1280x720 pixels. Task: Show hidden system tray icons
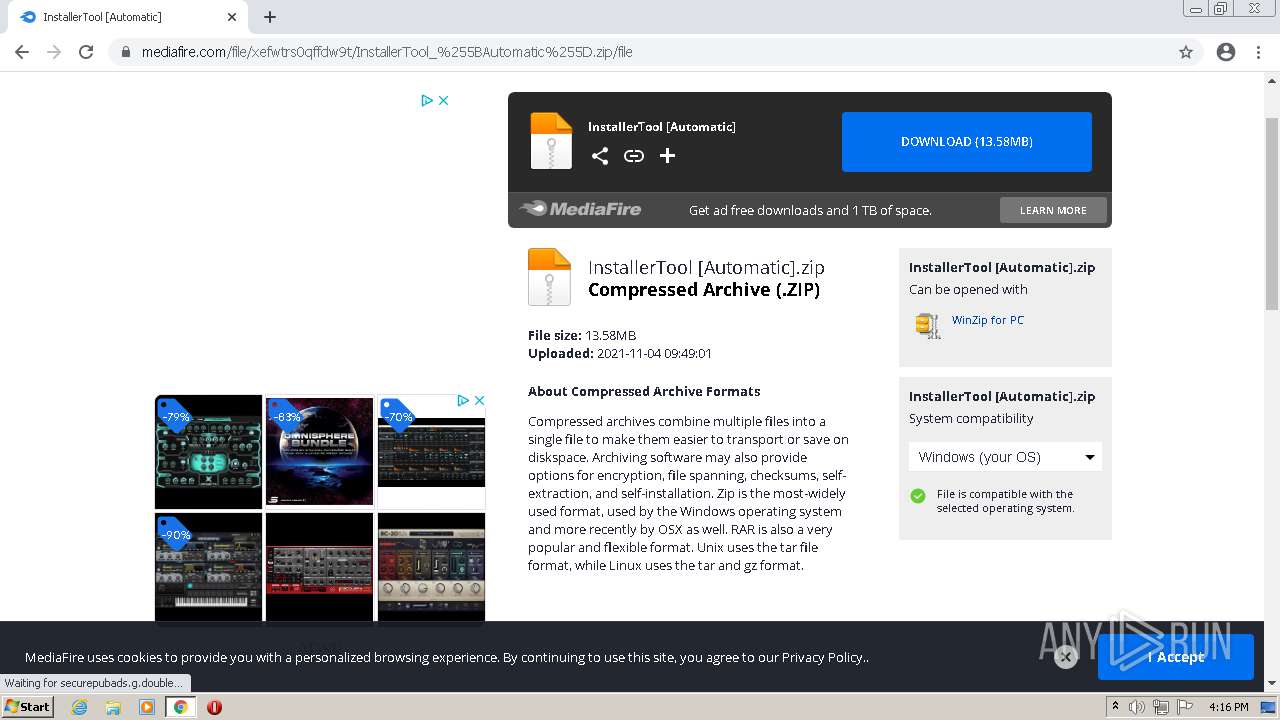1113,707
